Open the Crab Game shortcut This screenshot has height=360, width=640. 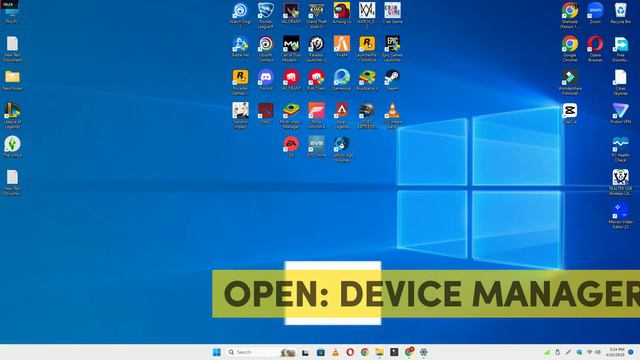click(392, 13)
